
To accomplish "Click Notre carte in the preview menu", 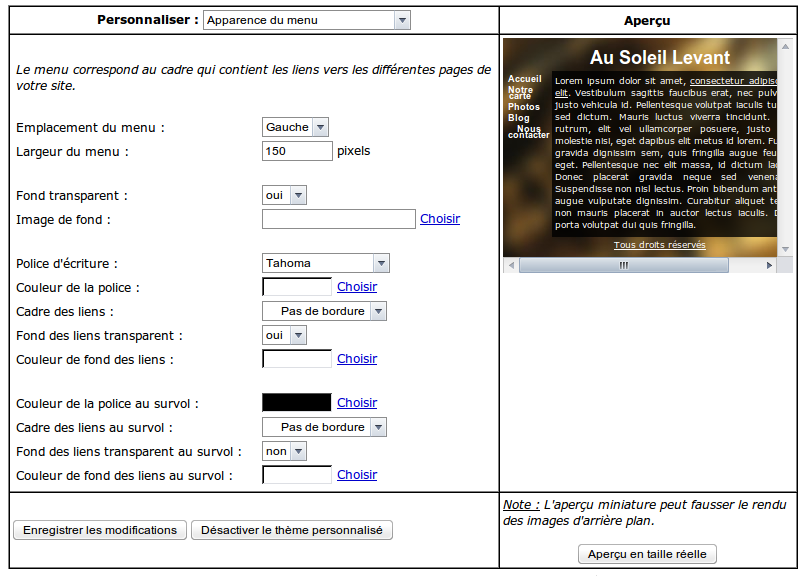I will pos(520,92).
